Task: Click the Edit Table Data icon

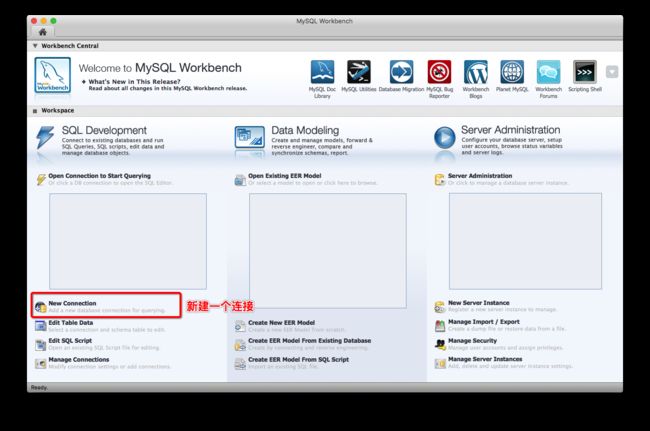Action: pos(41,326)
